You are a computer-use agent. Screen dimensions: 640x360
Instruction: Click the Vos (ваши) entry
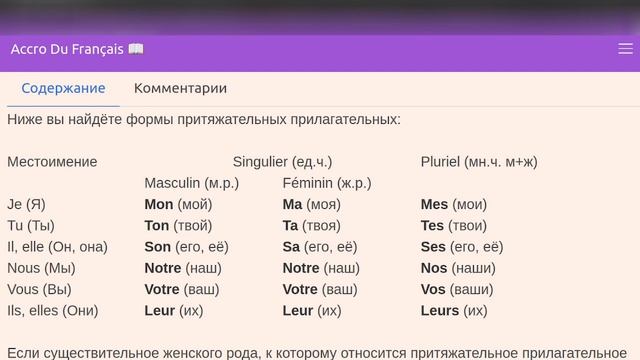457,289
